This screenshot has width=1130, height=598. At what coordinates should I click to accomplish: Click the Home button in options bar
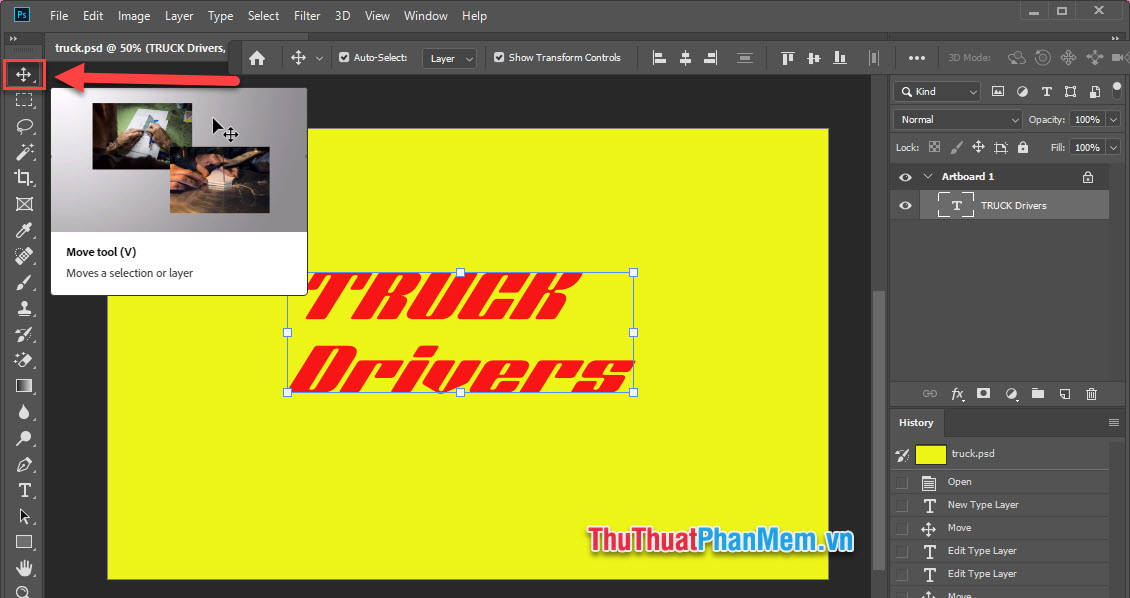[257, 57]
